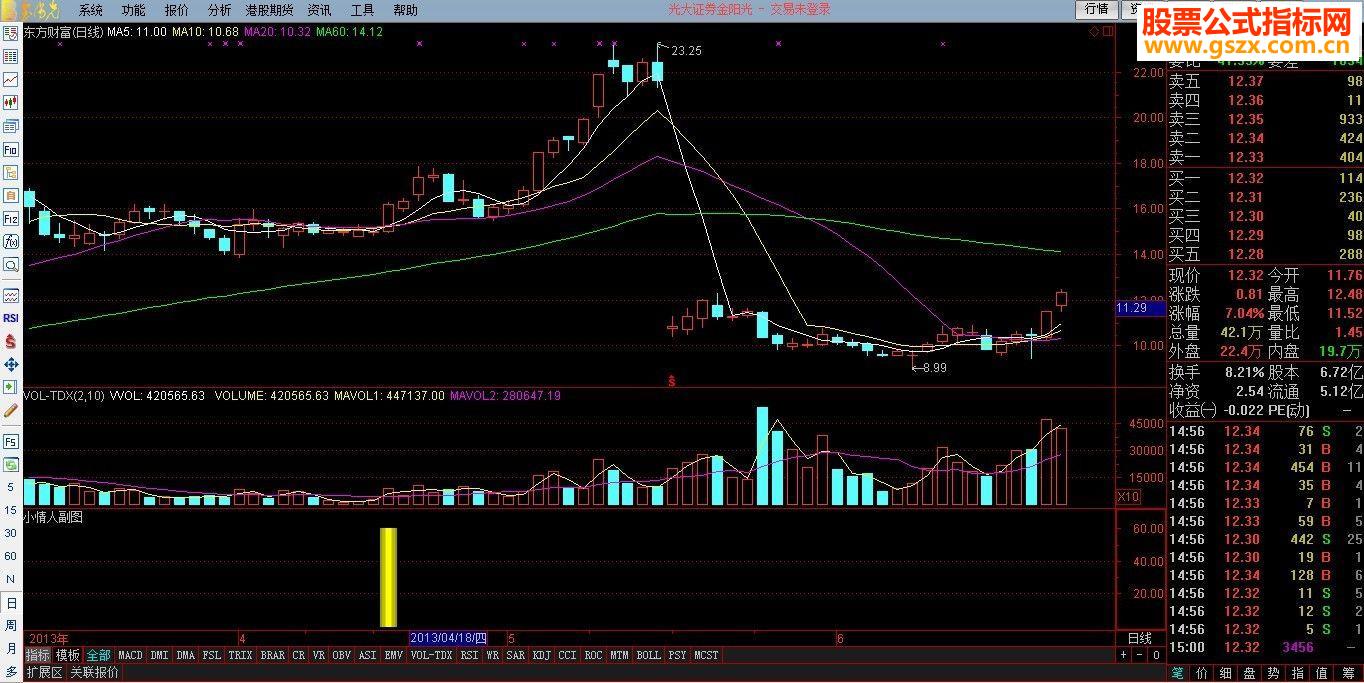Select the 60-minute period in sidebar
This screenshot has width=1364, height=683.
11,556
